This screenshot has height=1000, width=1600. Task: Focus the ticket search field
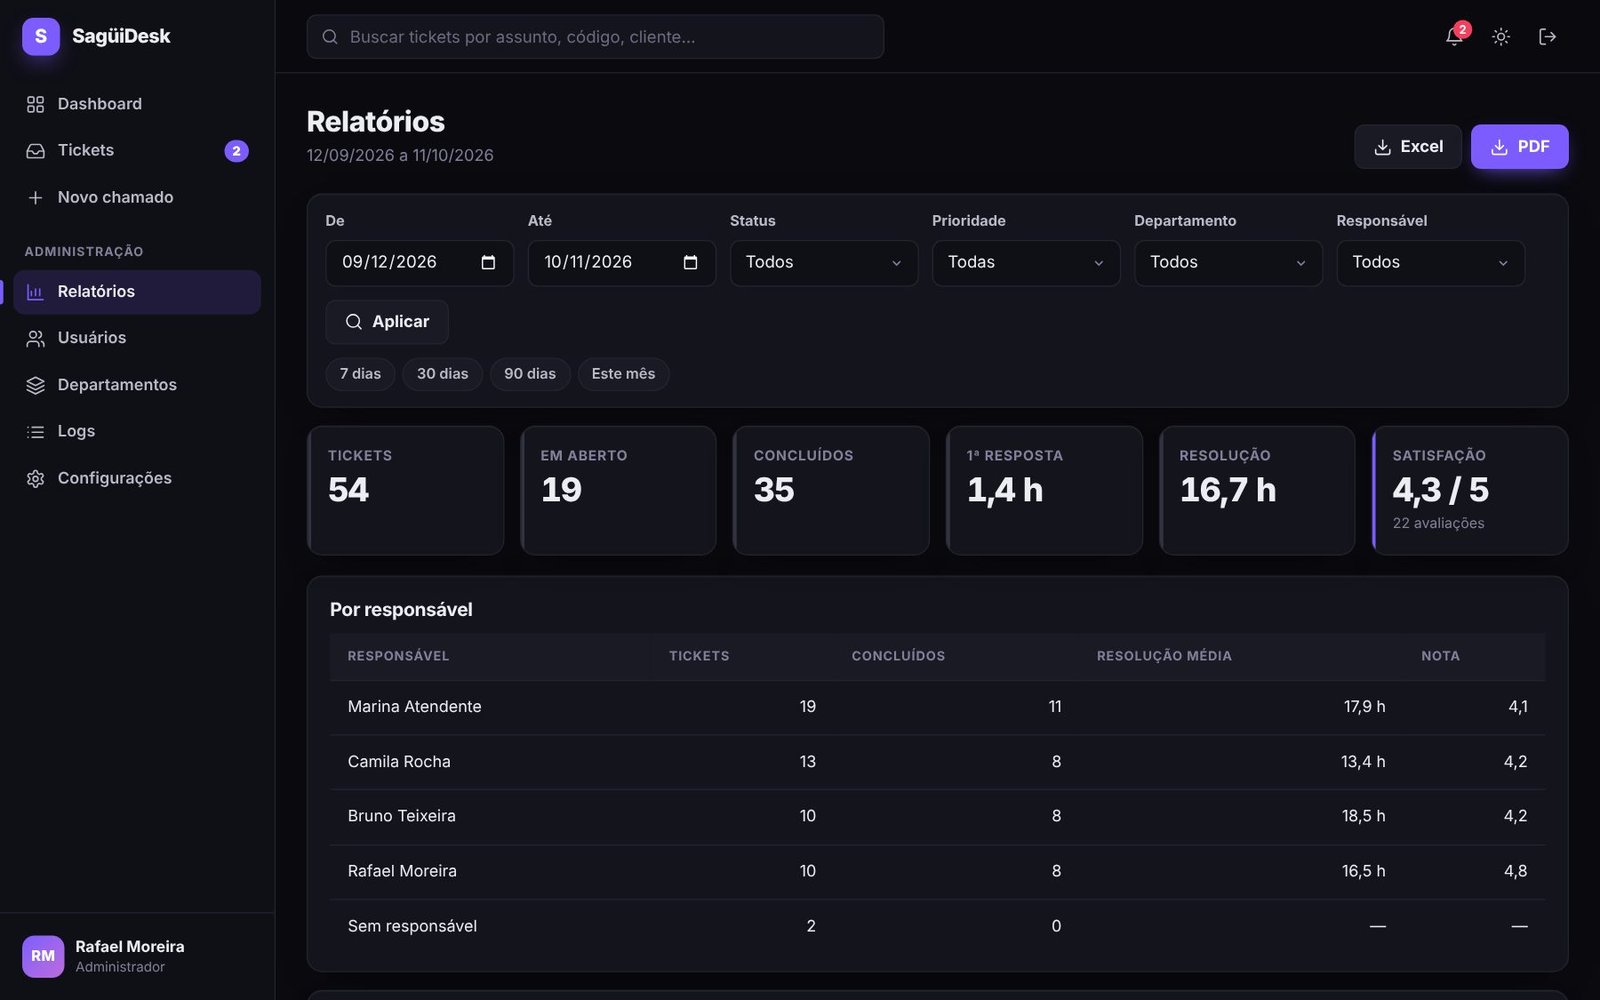(x=595, y=37)
